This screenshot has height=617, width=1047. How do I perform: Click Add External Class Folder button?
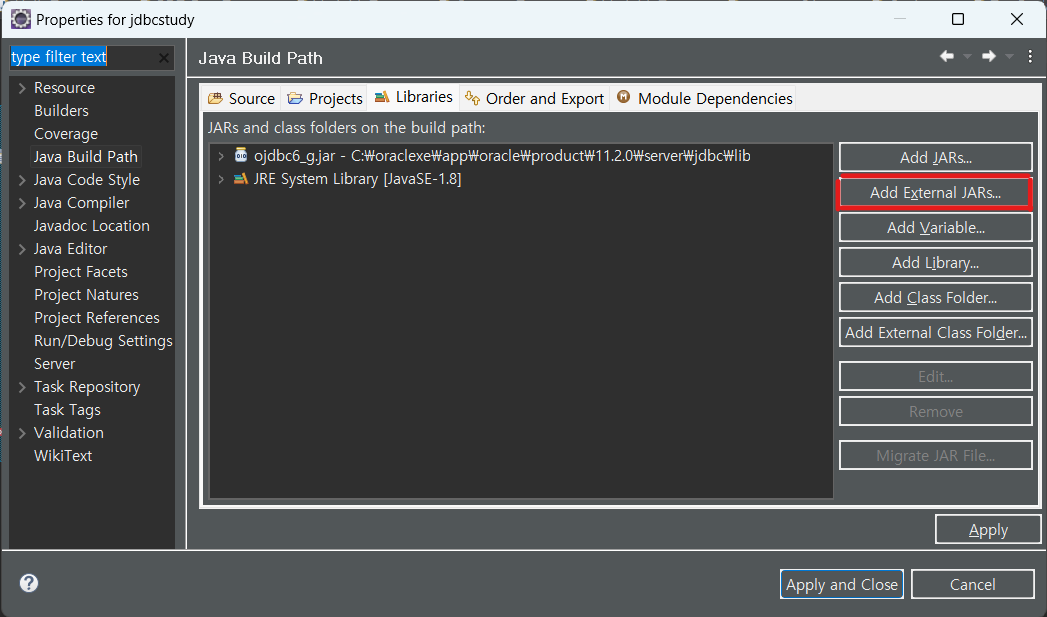pyautogui.click(x=935, y=333)
